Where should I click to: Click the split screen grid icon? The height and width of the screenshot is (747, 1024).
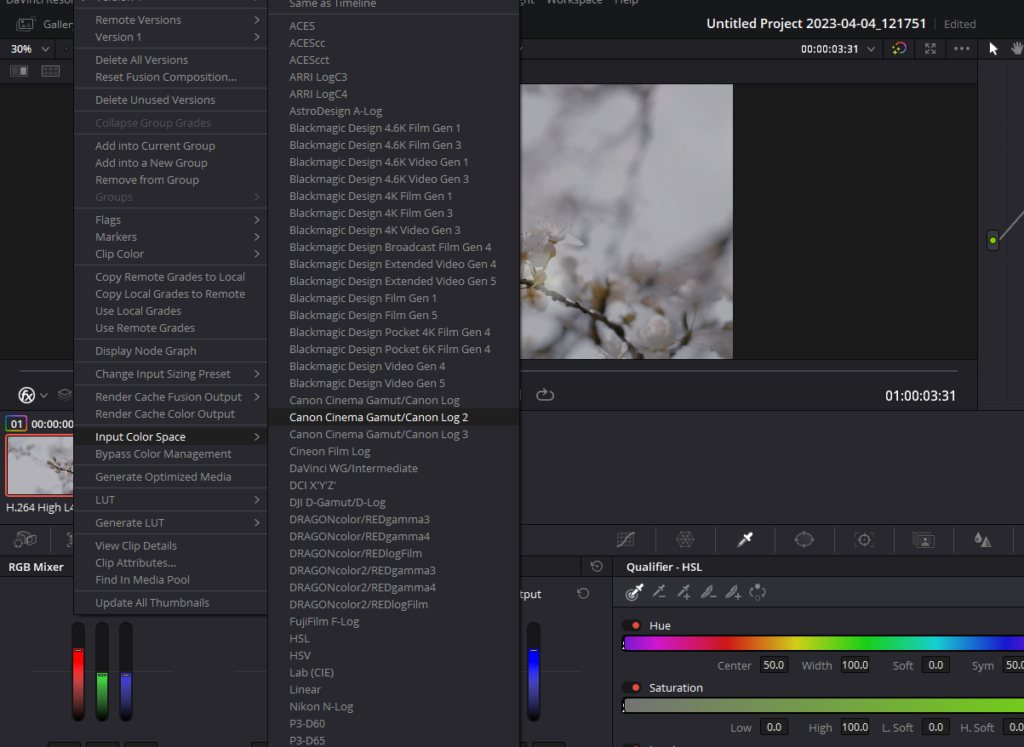[50, 71]
